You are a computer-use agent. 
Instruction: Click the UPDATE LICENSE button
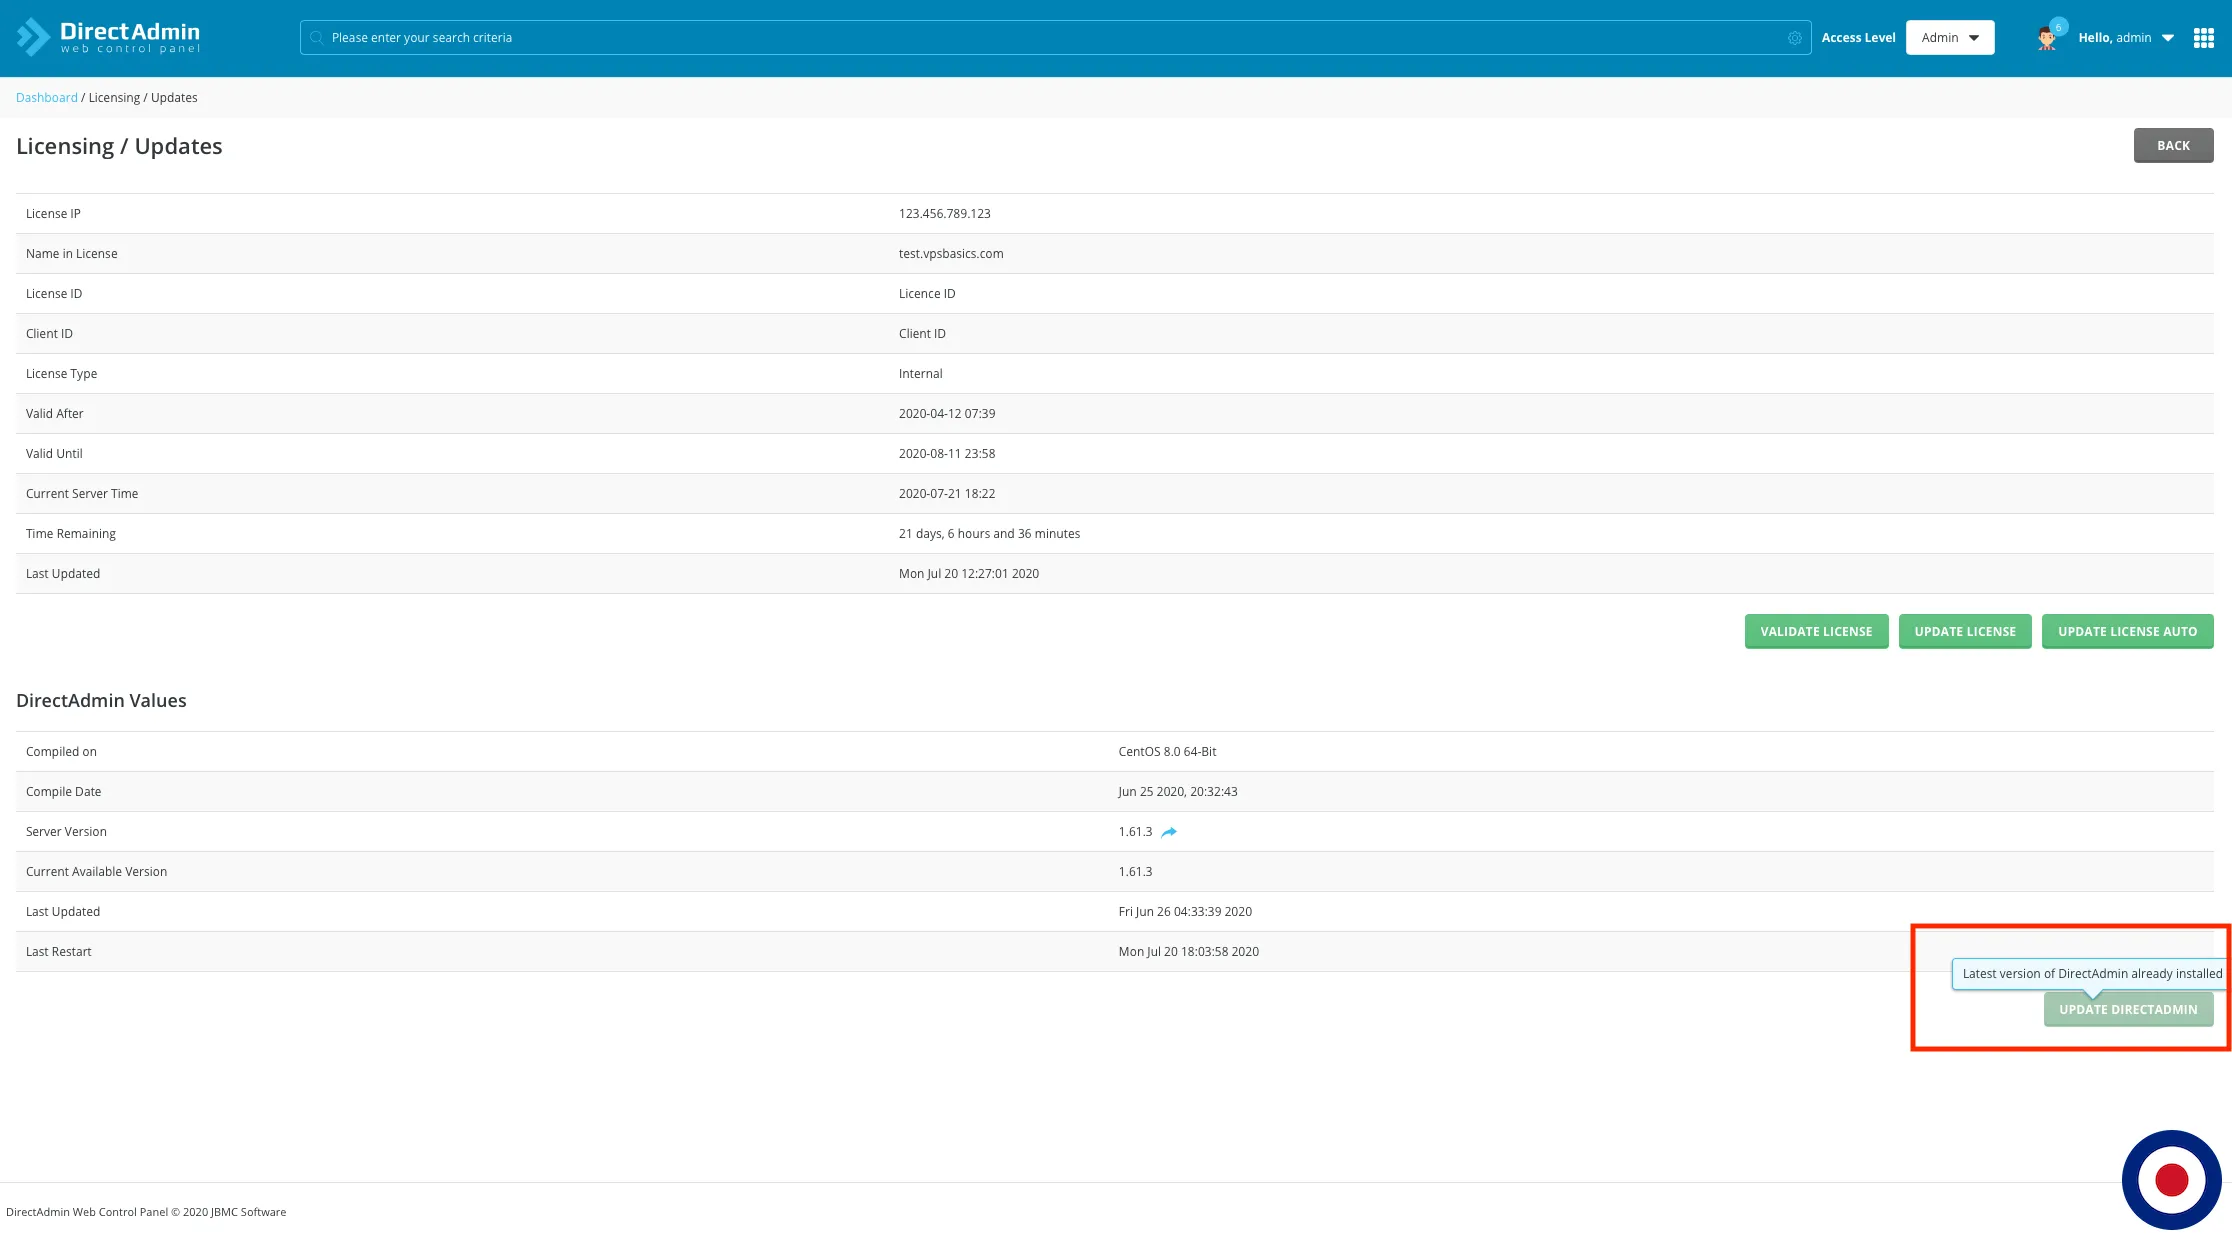tap(1964, 632)
